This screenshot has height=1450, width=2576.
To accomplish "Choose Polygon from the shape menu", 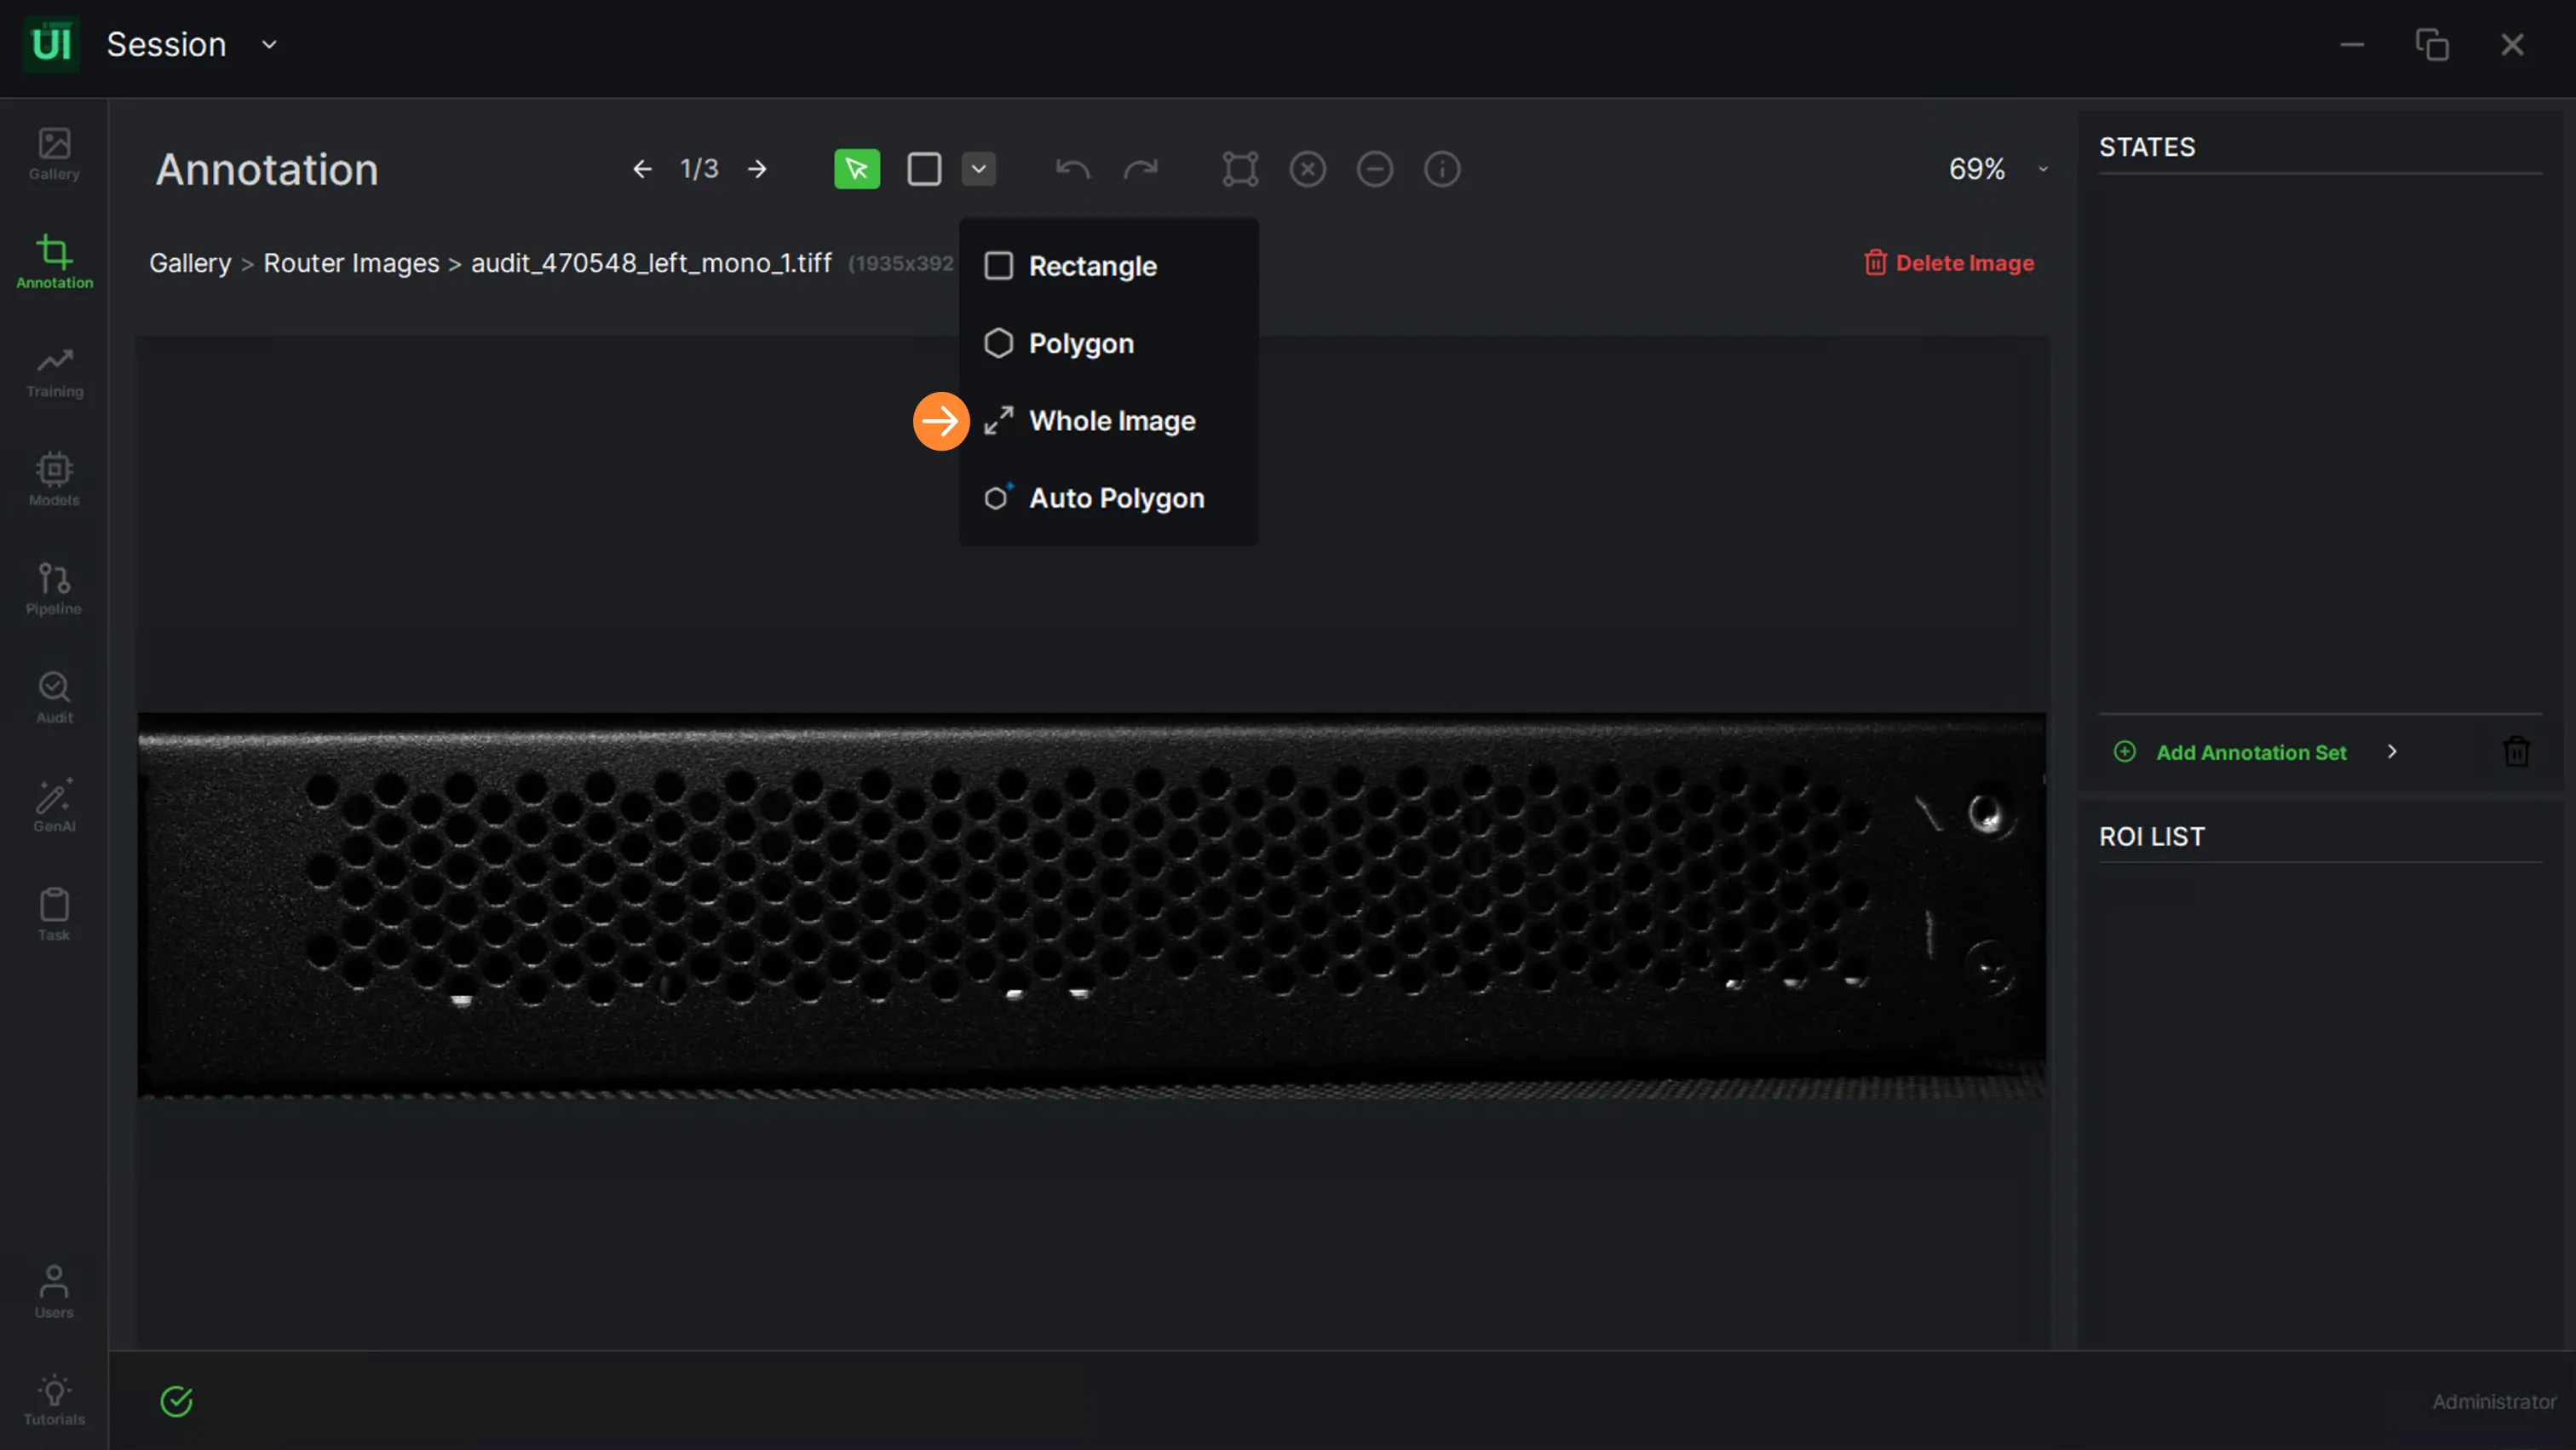I will point(1108,343).
